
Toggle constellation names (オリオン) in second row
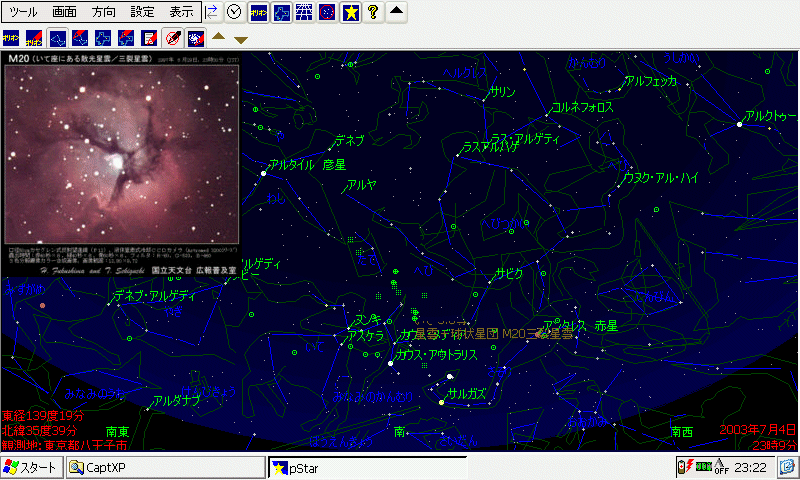(12, 38)
